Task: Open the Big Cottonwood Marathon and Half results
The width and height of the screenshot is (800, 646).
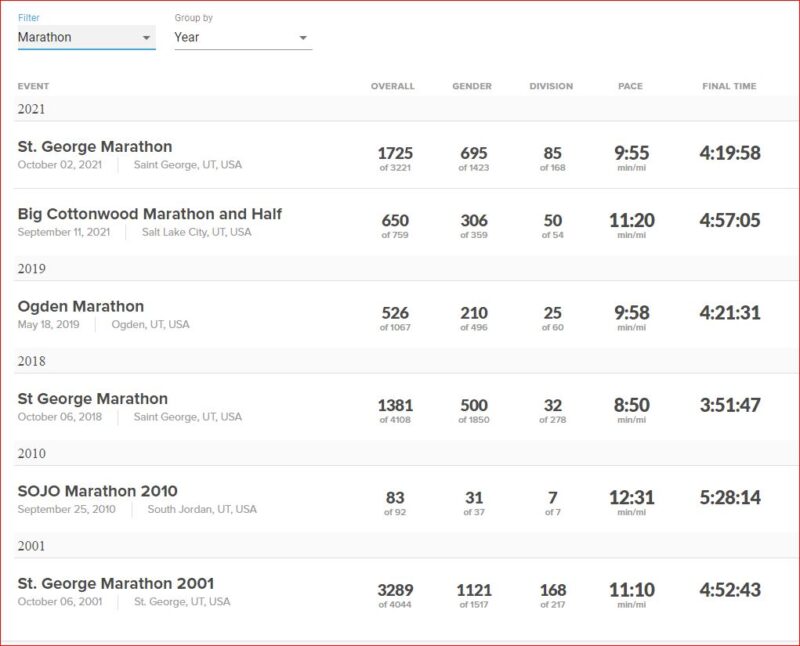Action: tap(150, 214)
